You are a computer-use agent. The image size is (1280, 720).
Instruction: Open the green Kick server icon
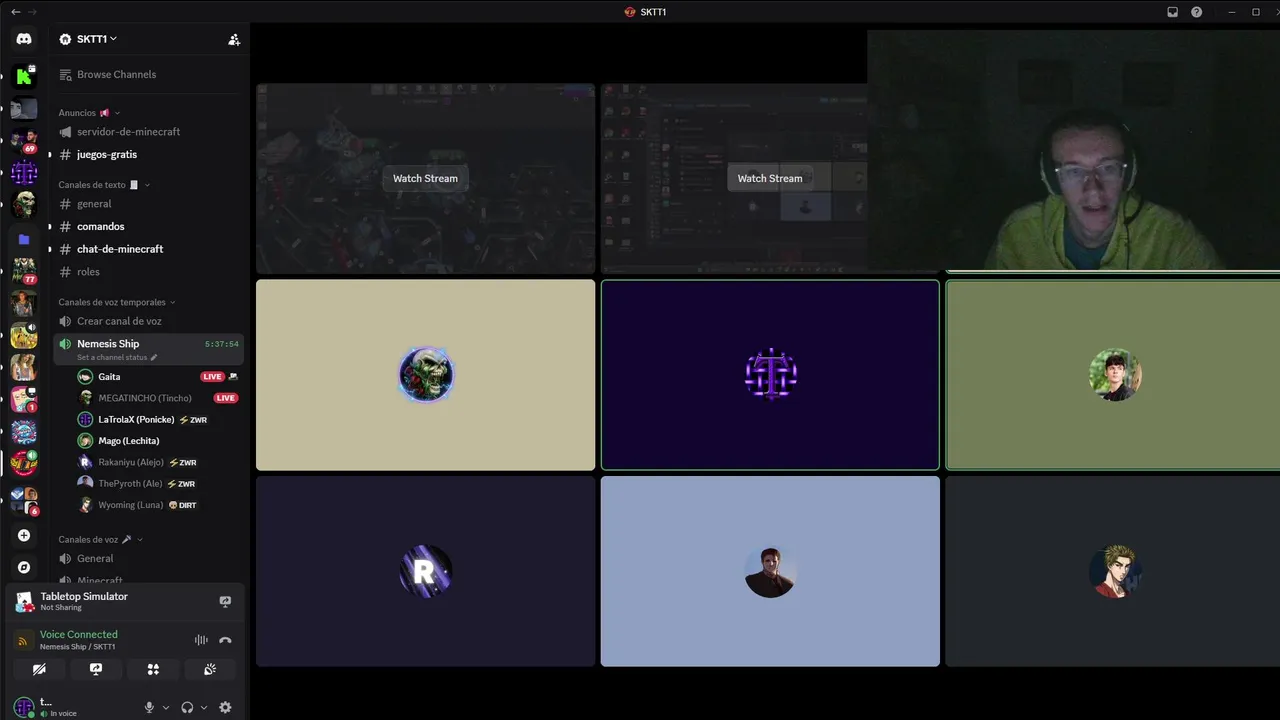click(24, 76)
